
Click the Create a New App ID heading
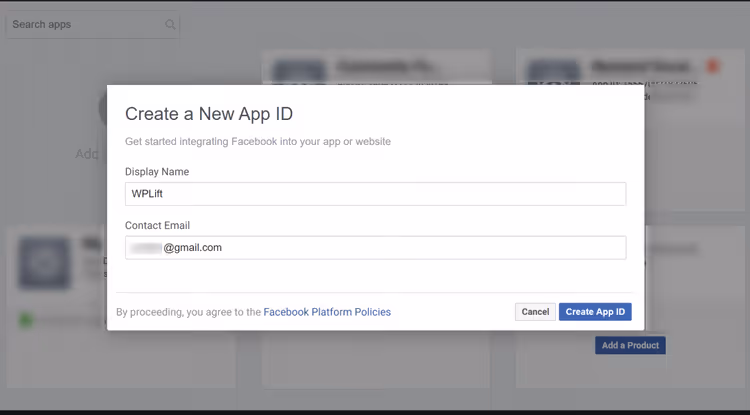coord(209,114)
